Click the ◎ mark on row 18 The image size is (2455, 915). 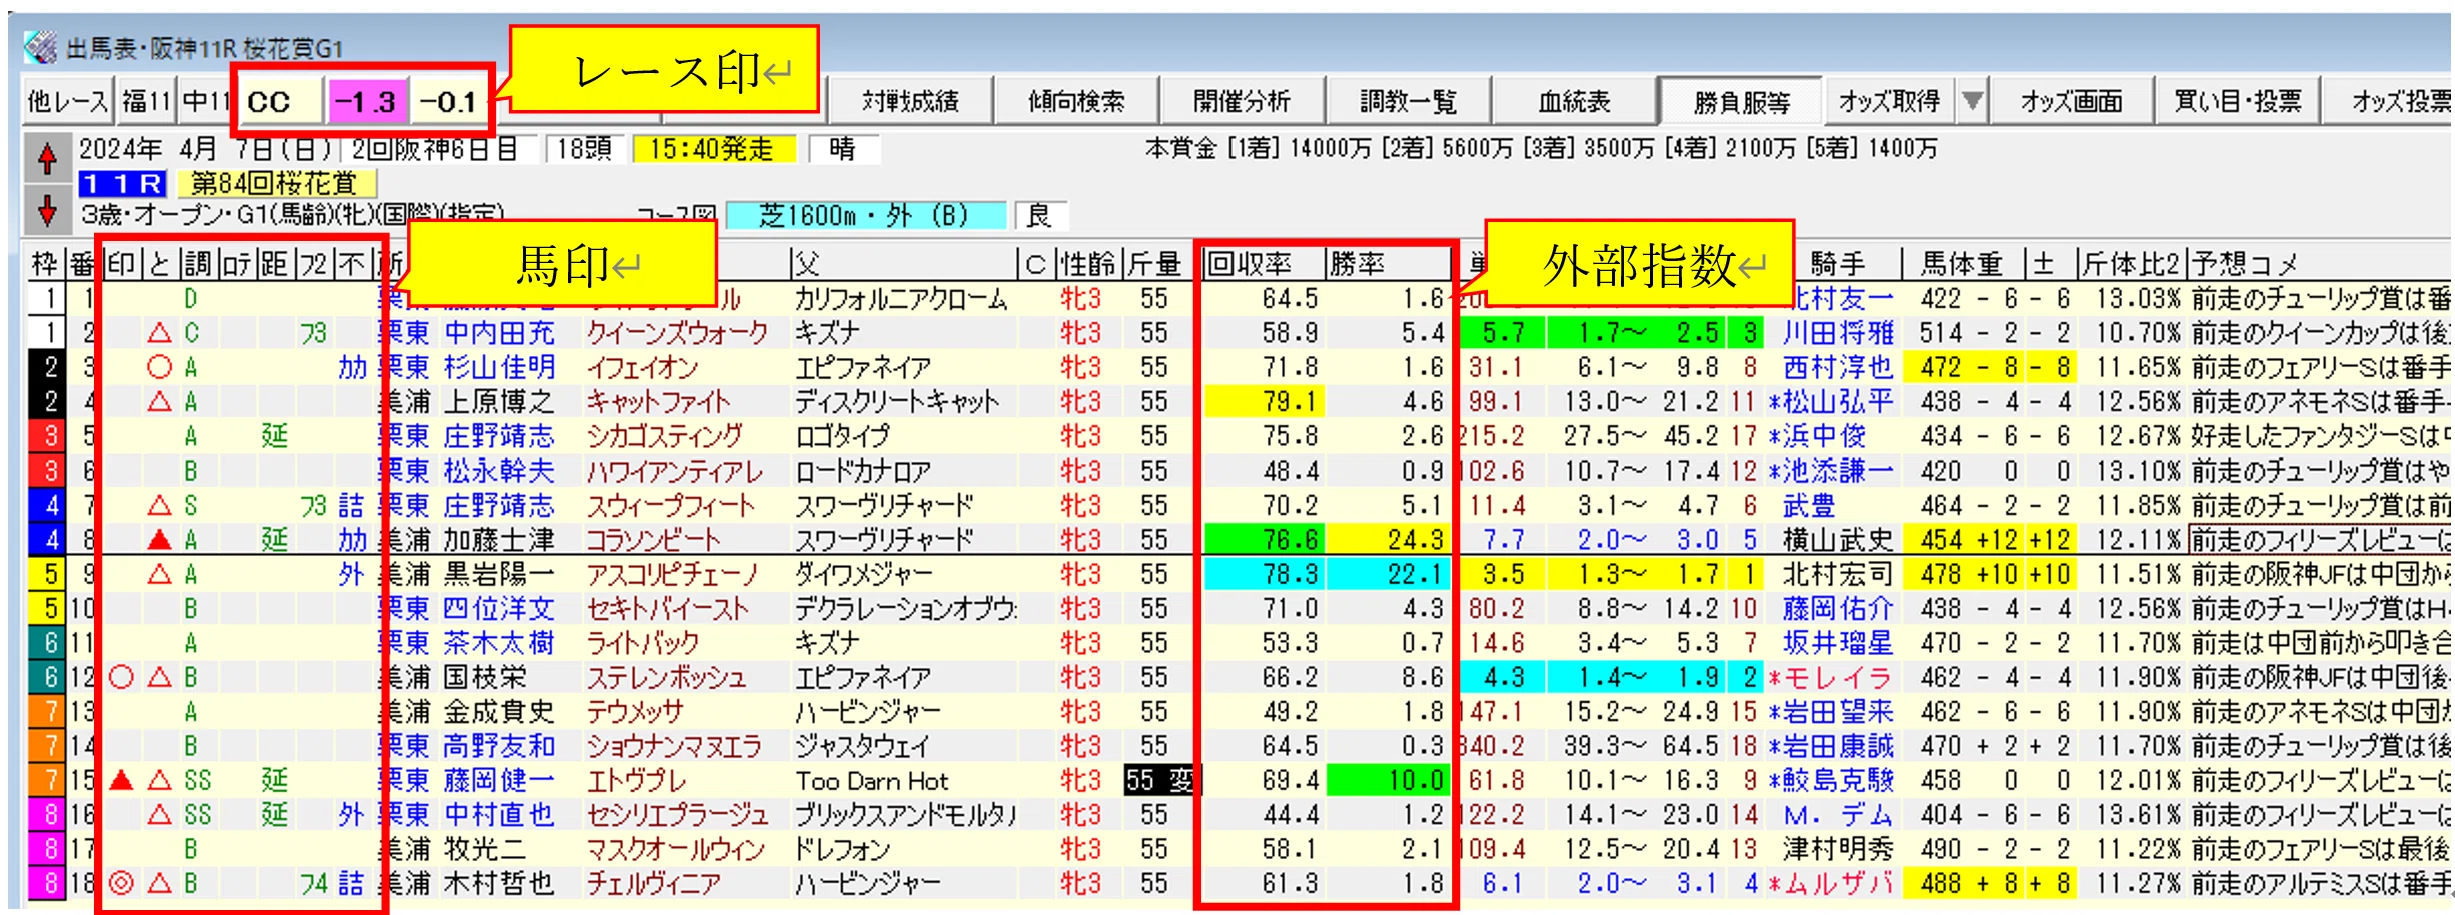coord(121,883)
